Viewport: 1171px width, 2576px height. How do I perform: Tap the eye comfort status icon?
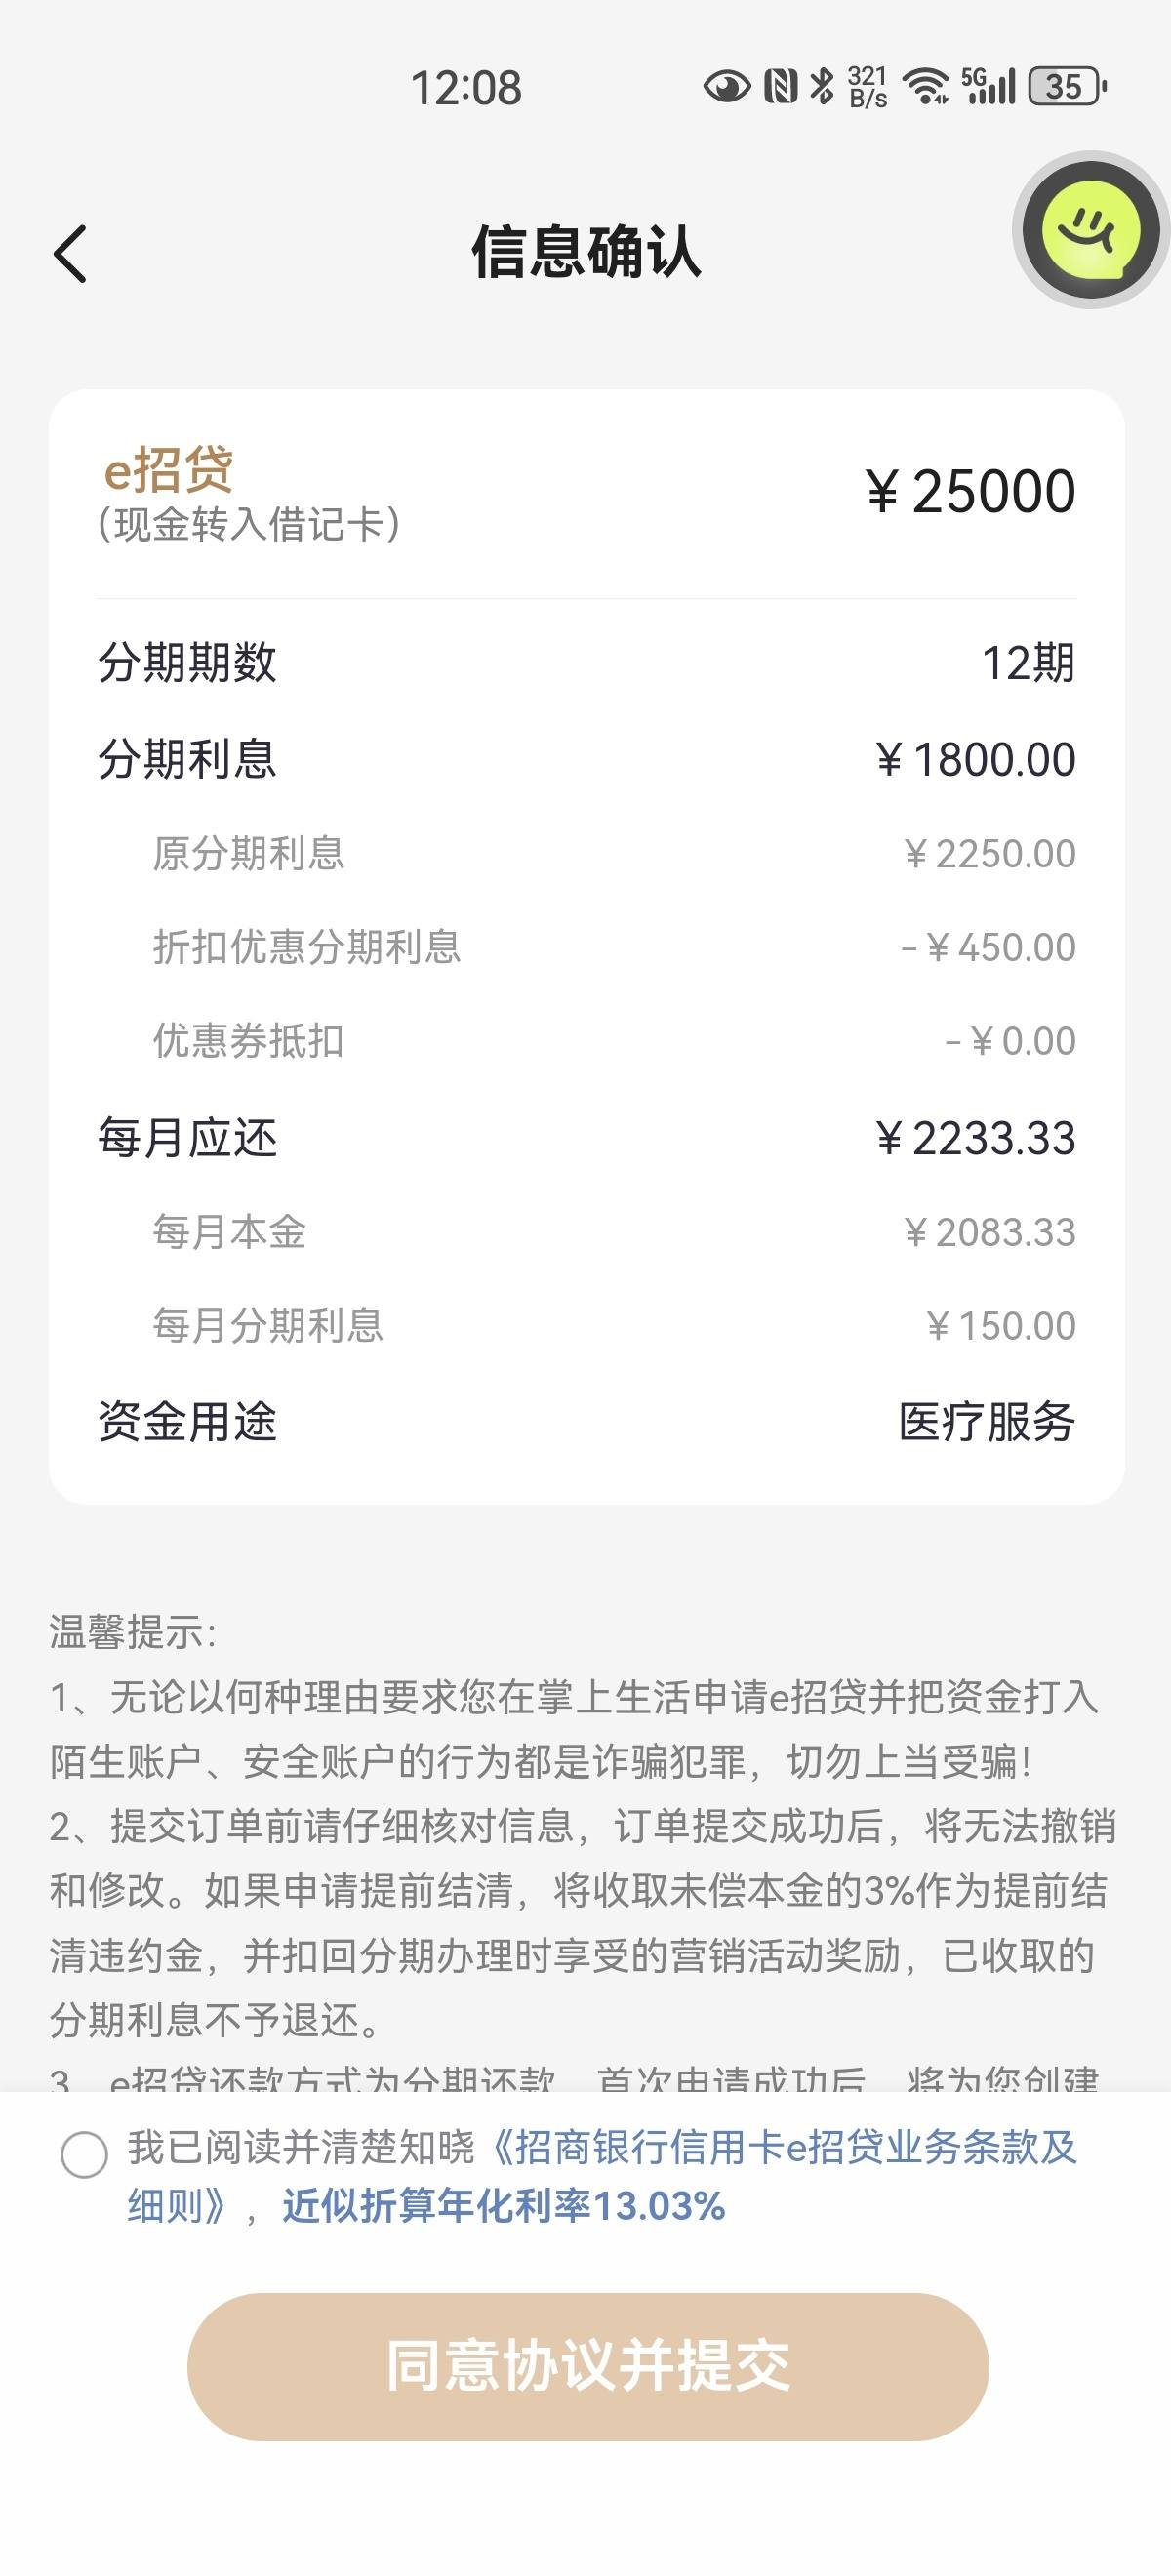(x=727, y=87)
